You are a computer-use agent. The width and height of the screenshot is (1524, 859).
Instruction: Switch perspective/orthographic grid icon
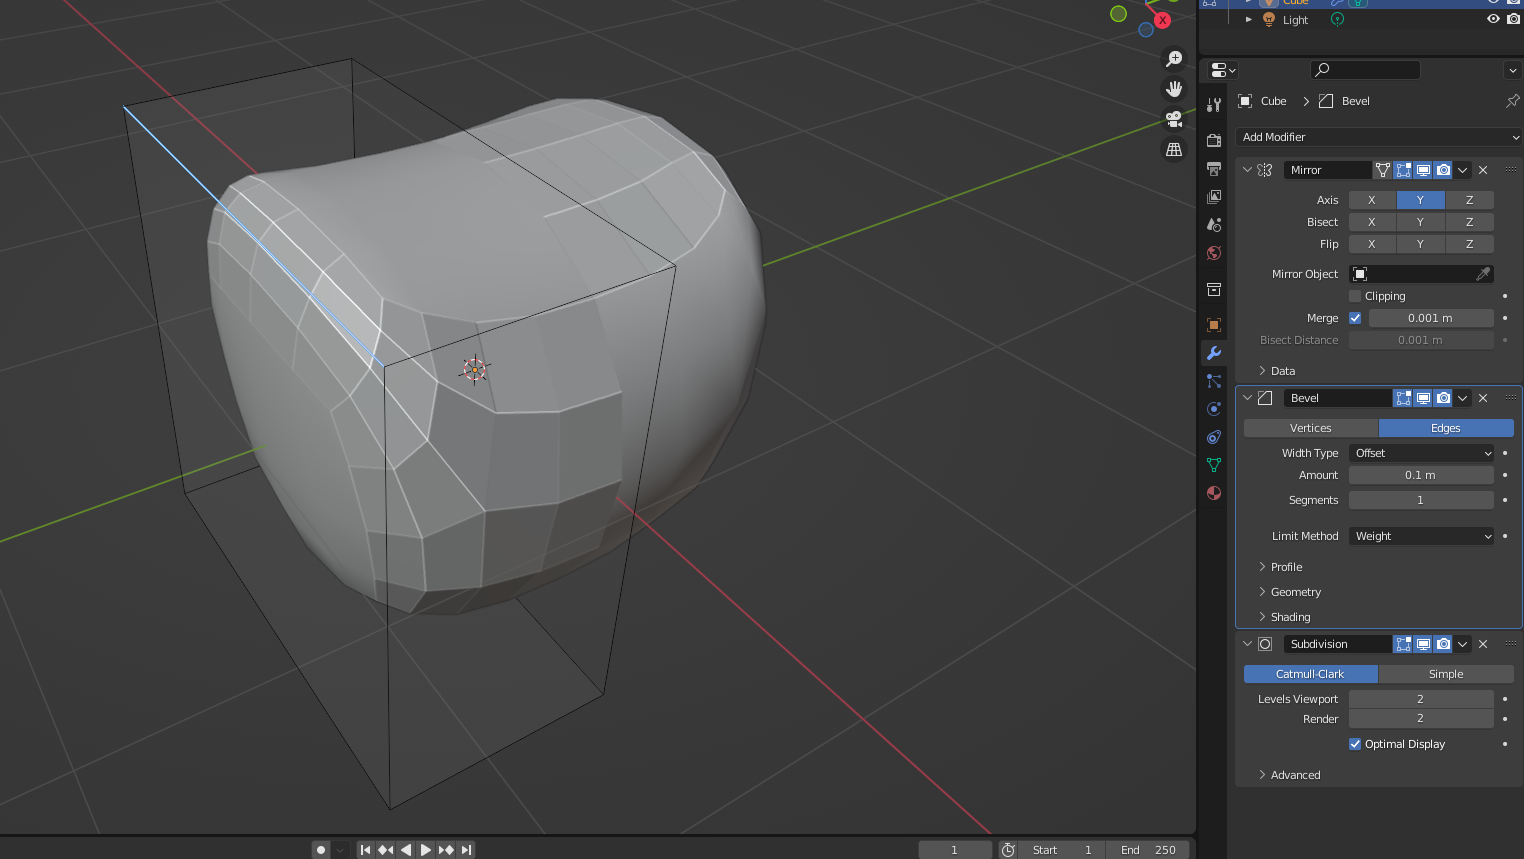point(1174,149)
